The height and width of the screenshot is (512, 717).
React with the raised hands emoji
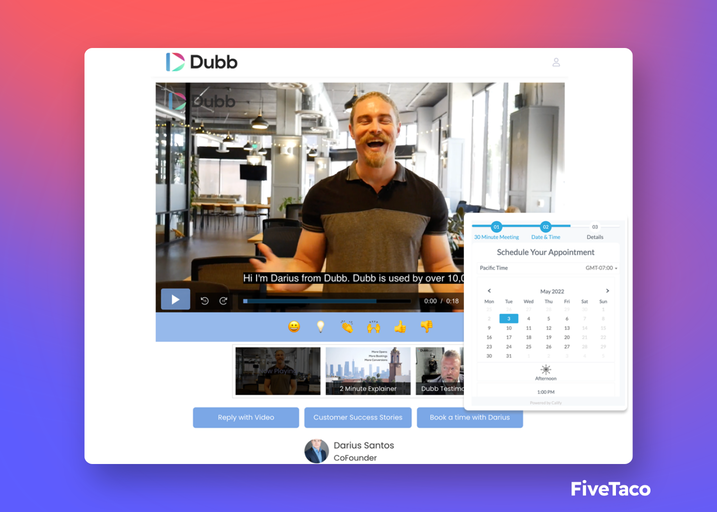tap(374, 326)
